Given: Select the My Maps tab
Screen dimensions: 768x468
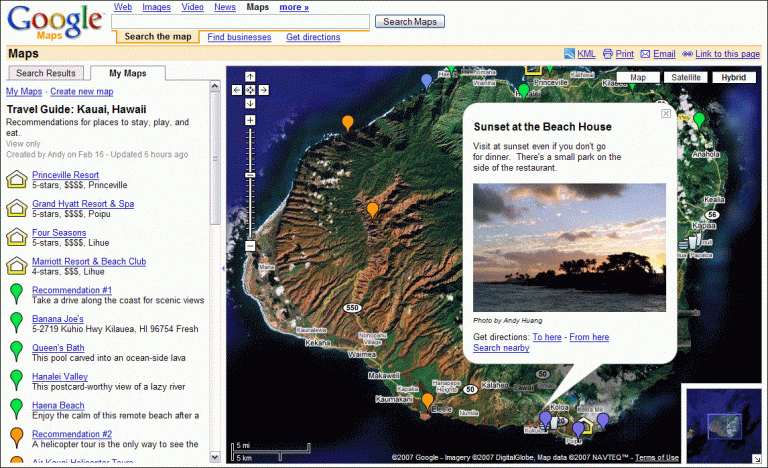Looking at the screenshot, I should (x=128, y=73).
